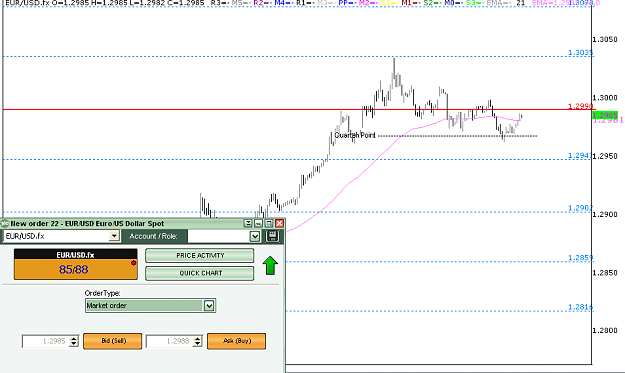Click the New order window app icon

coord(5,224)
